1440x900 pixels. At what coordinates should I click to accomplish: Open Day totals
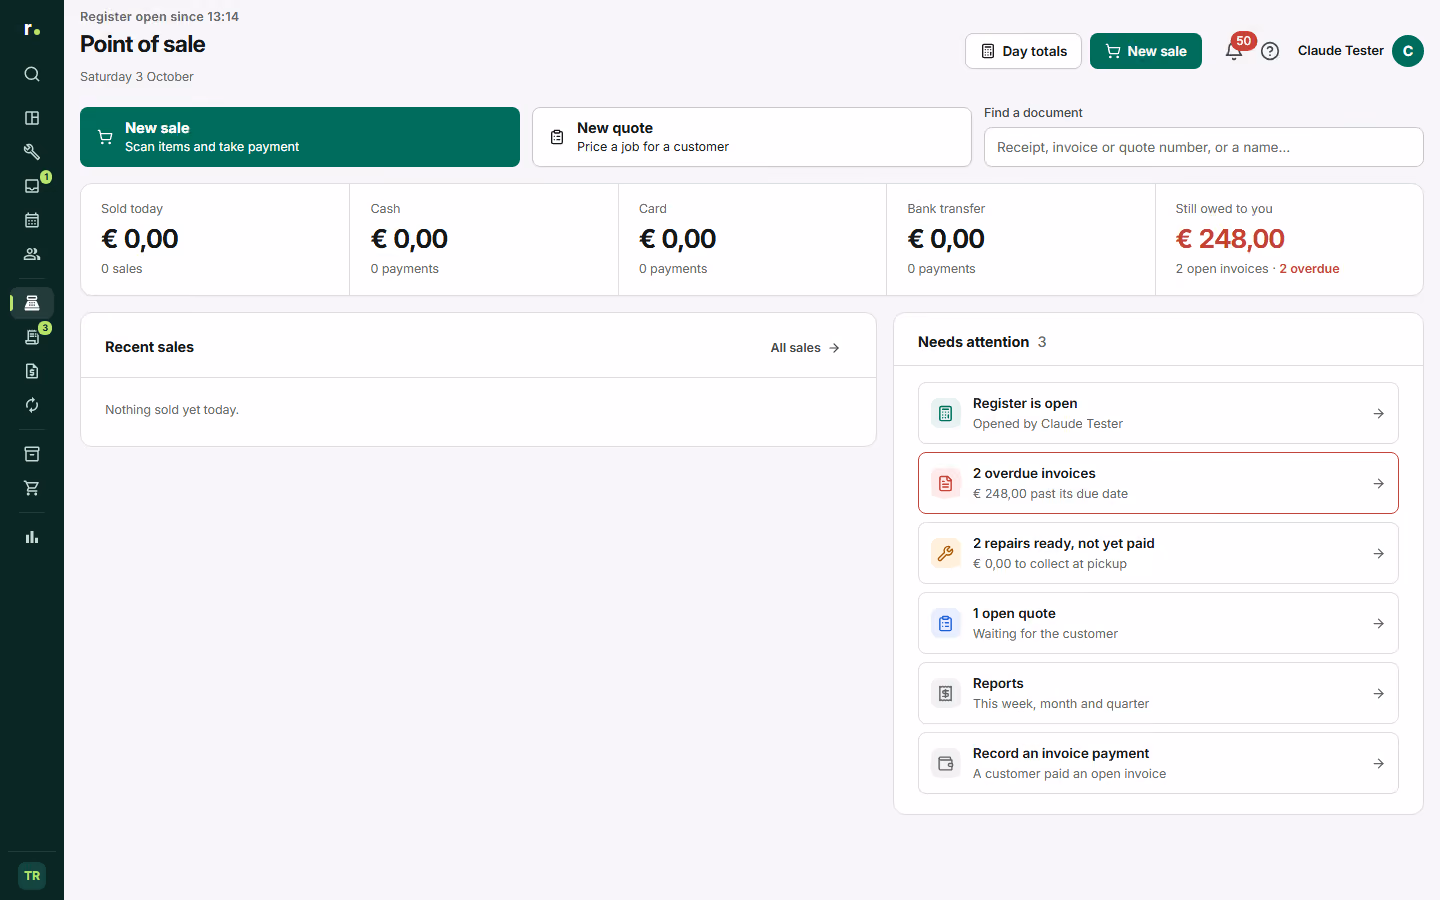pyautogui.click(x=1023, y=51)
